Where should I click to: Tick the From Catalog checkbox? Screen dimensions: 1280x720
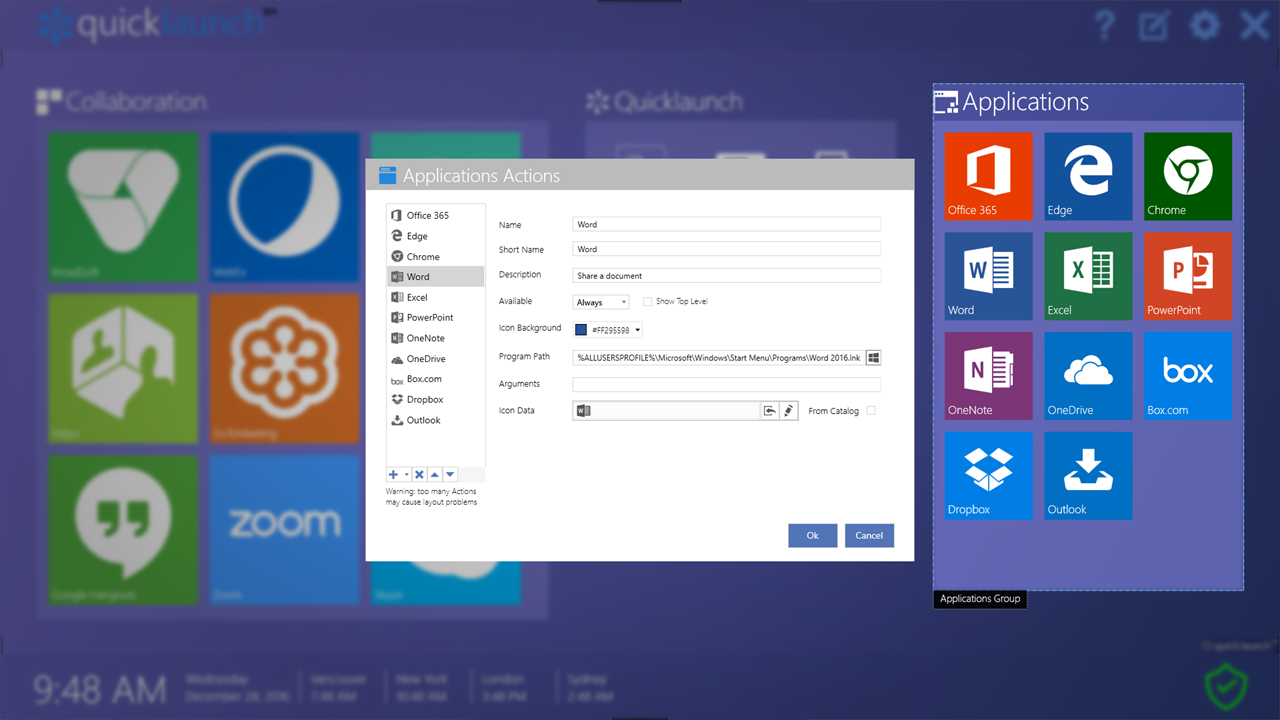871,411
